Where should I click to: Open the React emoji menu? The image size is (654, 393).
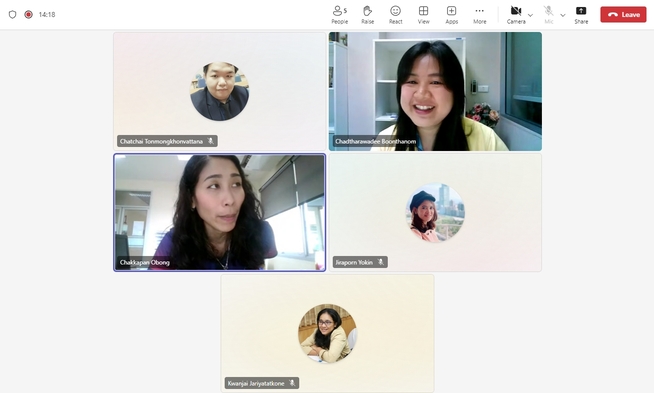pos(395,15)
